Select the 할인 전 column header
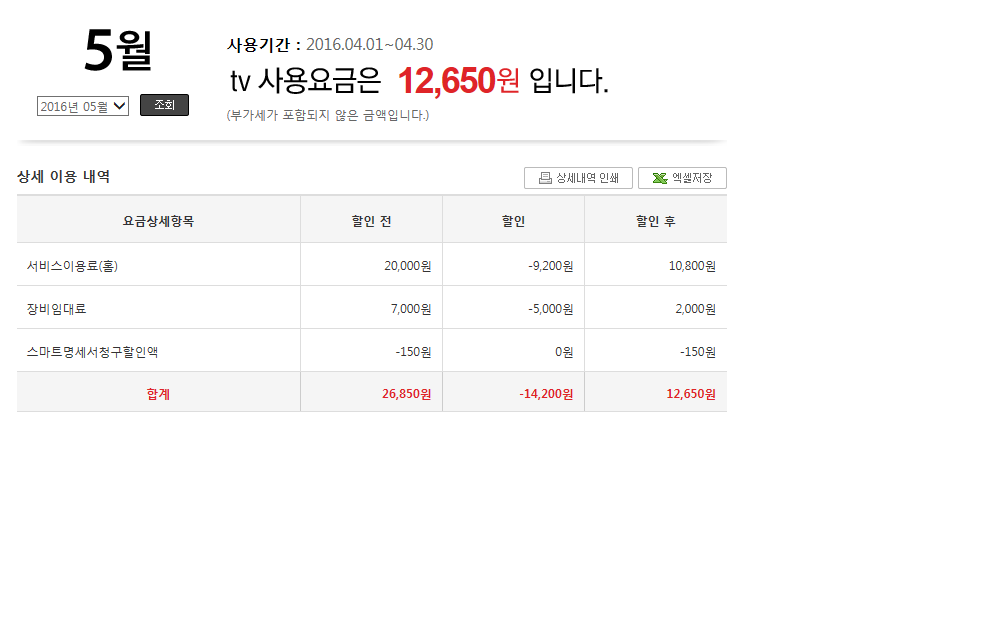This screenshot has width=1000, height=624. point(371,221)
